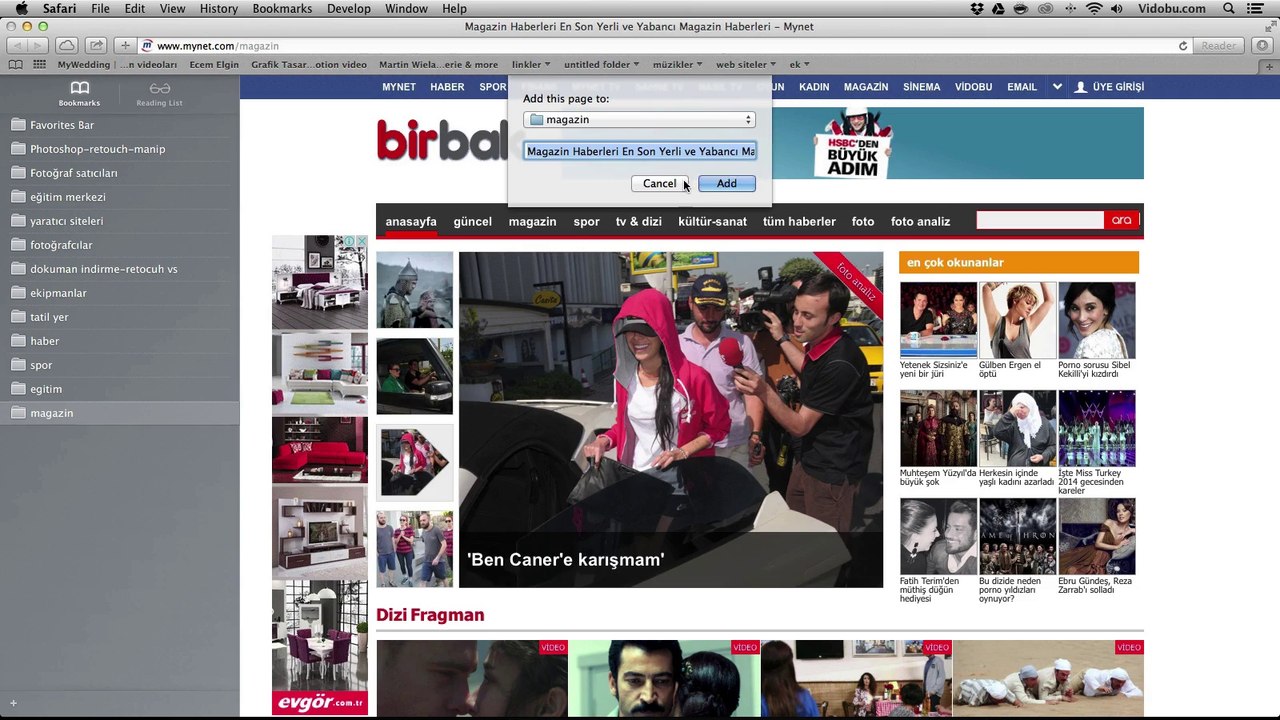Open the Bookmarks menu in the menu bar
Screen dimensions: 1280x720
click(x=283, y=9)
